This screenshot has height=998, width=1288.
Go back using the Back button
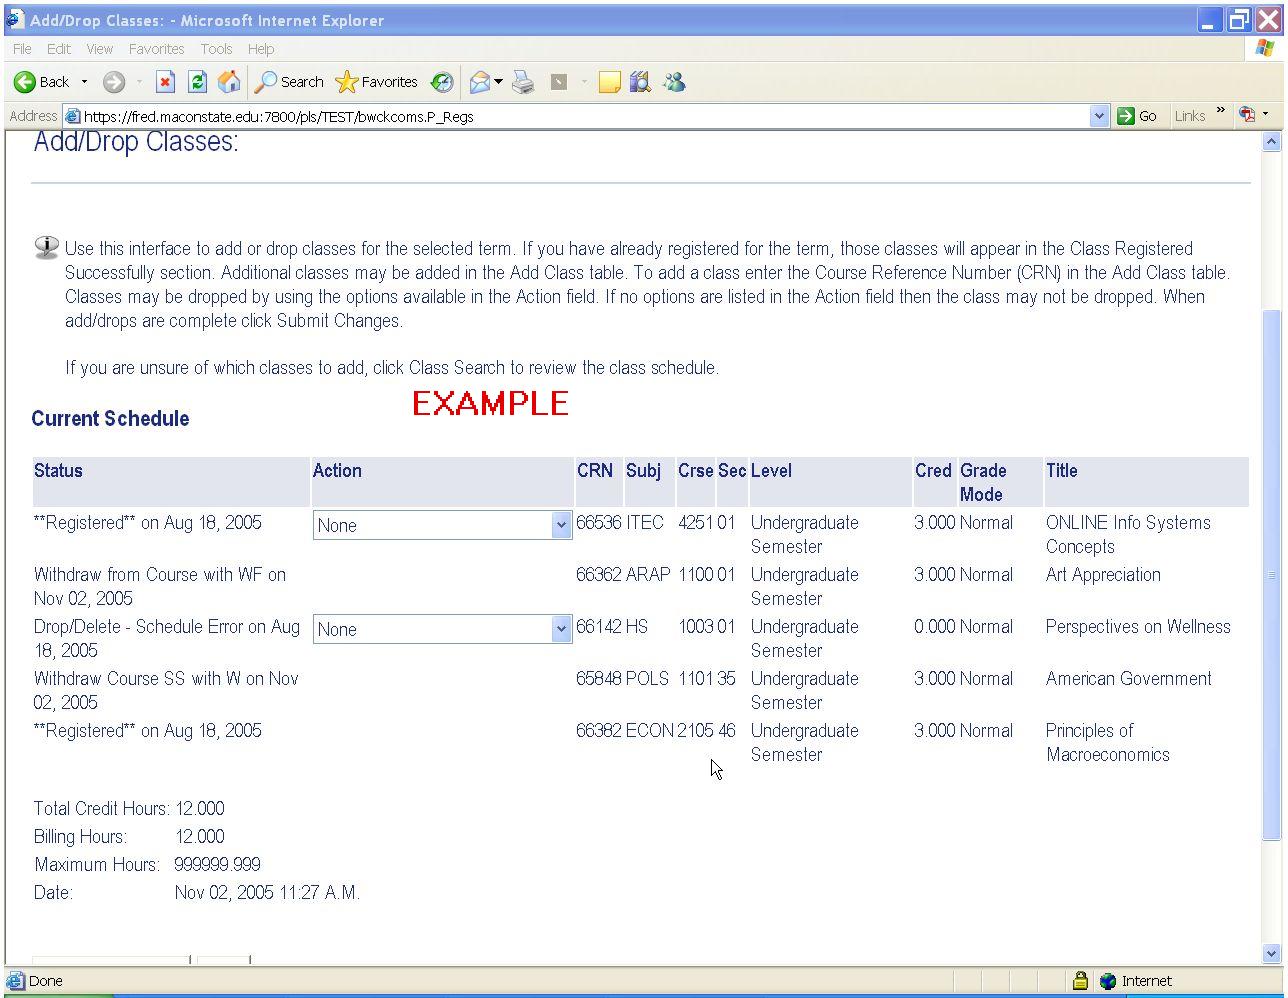(42, 82)
